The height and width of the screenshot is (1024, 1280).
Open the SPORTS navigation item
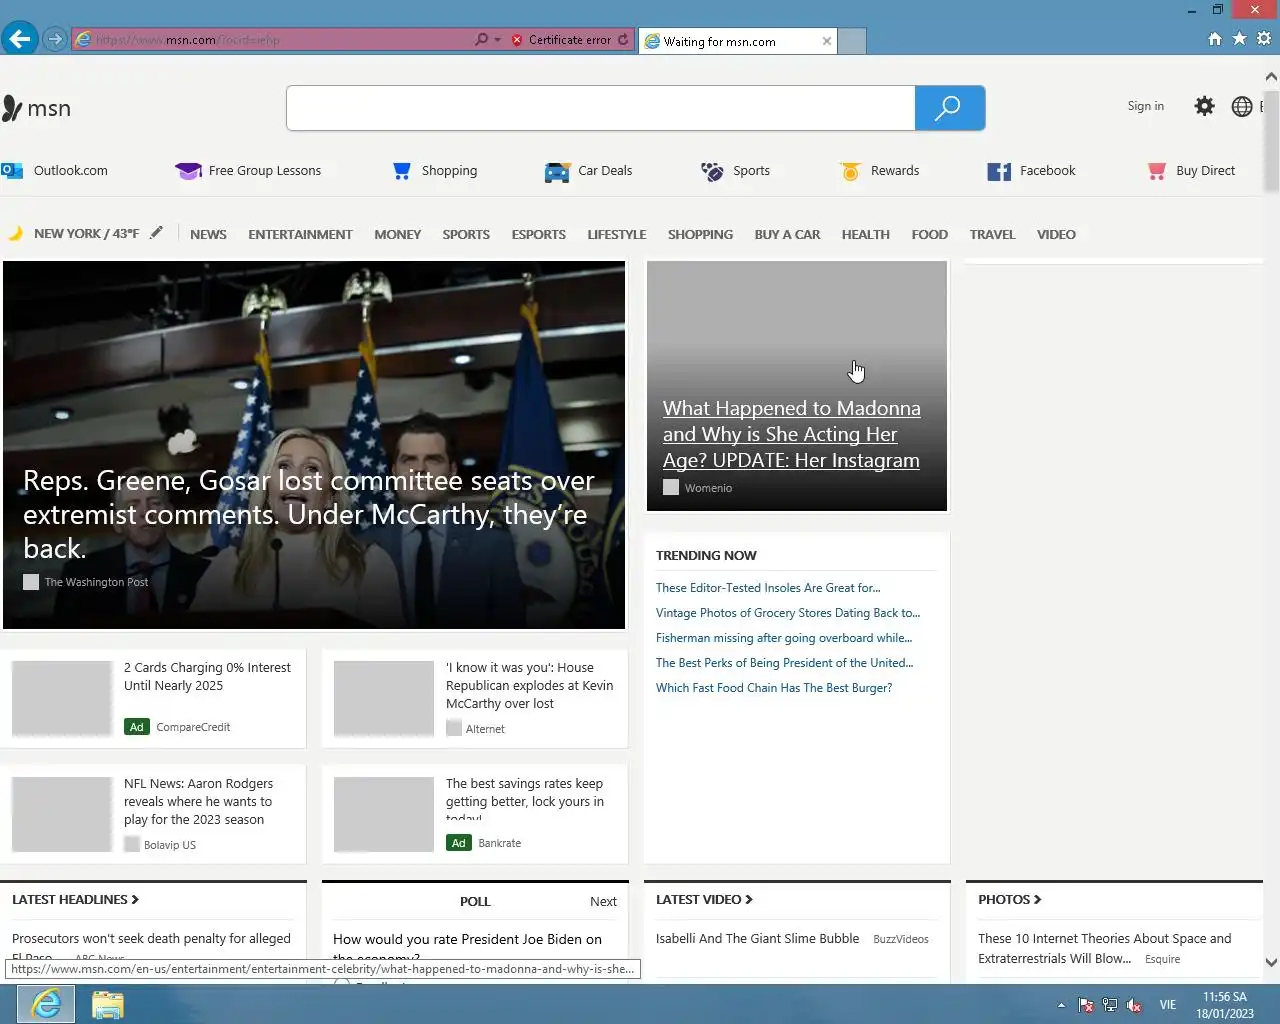(466, 235)
